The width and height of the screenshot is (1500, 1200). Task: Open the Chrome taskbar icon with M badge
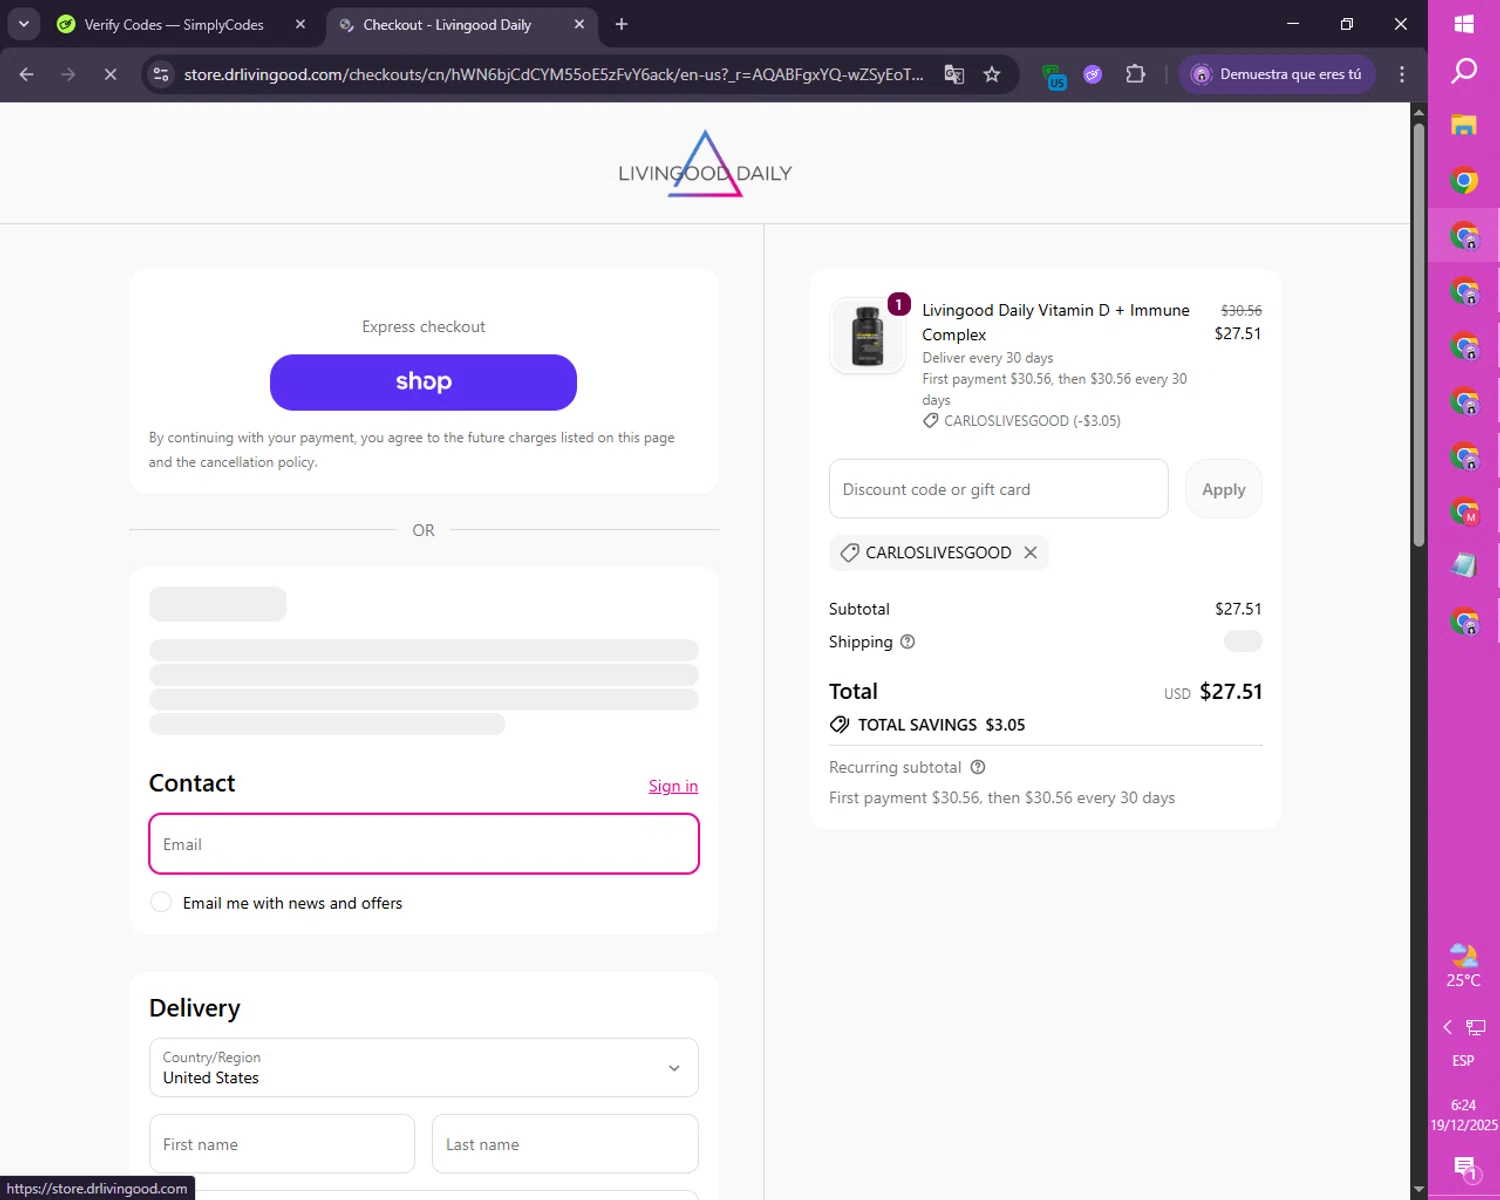tap(1464, 511)
